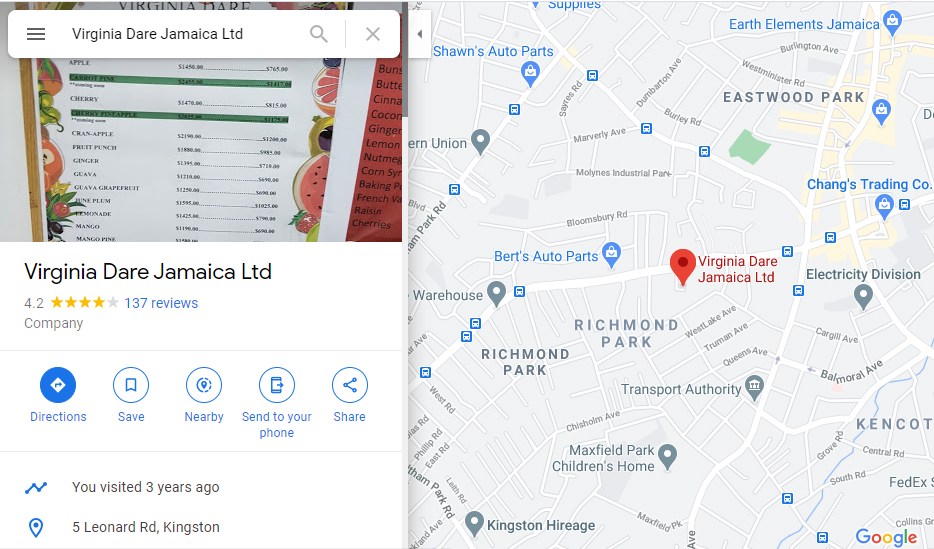Collapse side panel using arrow tab
This screenshot has width=934, height=549.
pyautogui.click(x=419, y=34)
